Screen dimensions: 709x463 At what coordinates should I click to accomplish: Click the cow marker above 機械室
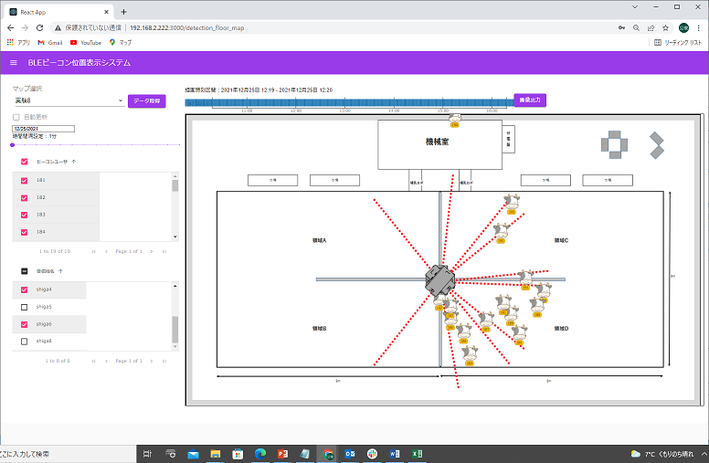click(x=455, y=118)
